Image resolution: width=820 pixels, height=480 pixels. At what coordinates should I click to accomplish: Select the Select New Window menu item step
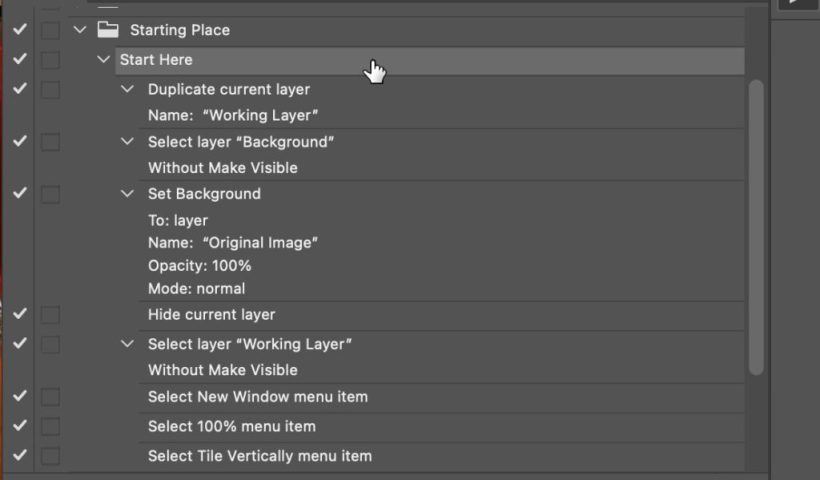coord(258,397)
